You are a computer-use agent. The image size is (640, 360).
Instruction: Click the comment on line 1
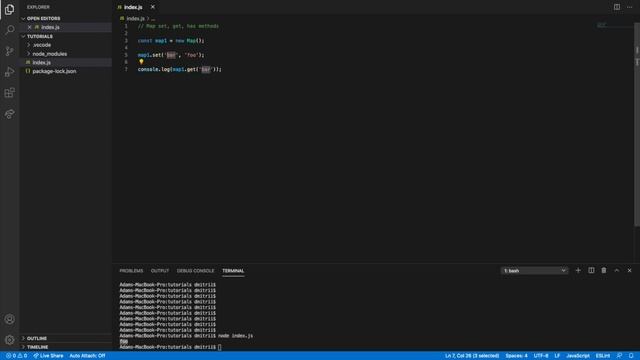pos(178,26)
